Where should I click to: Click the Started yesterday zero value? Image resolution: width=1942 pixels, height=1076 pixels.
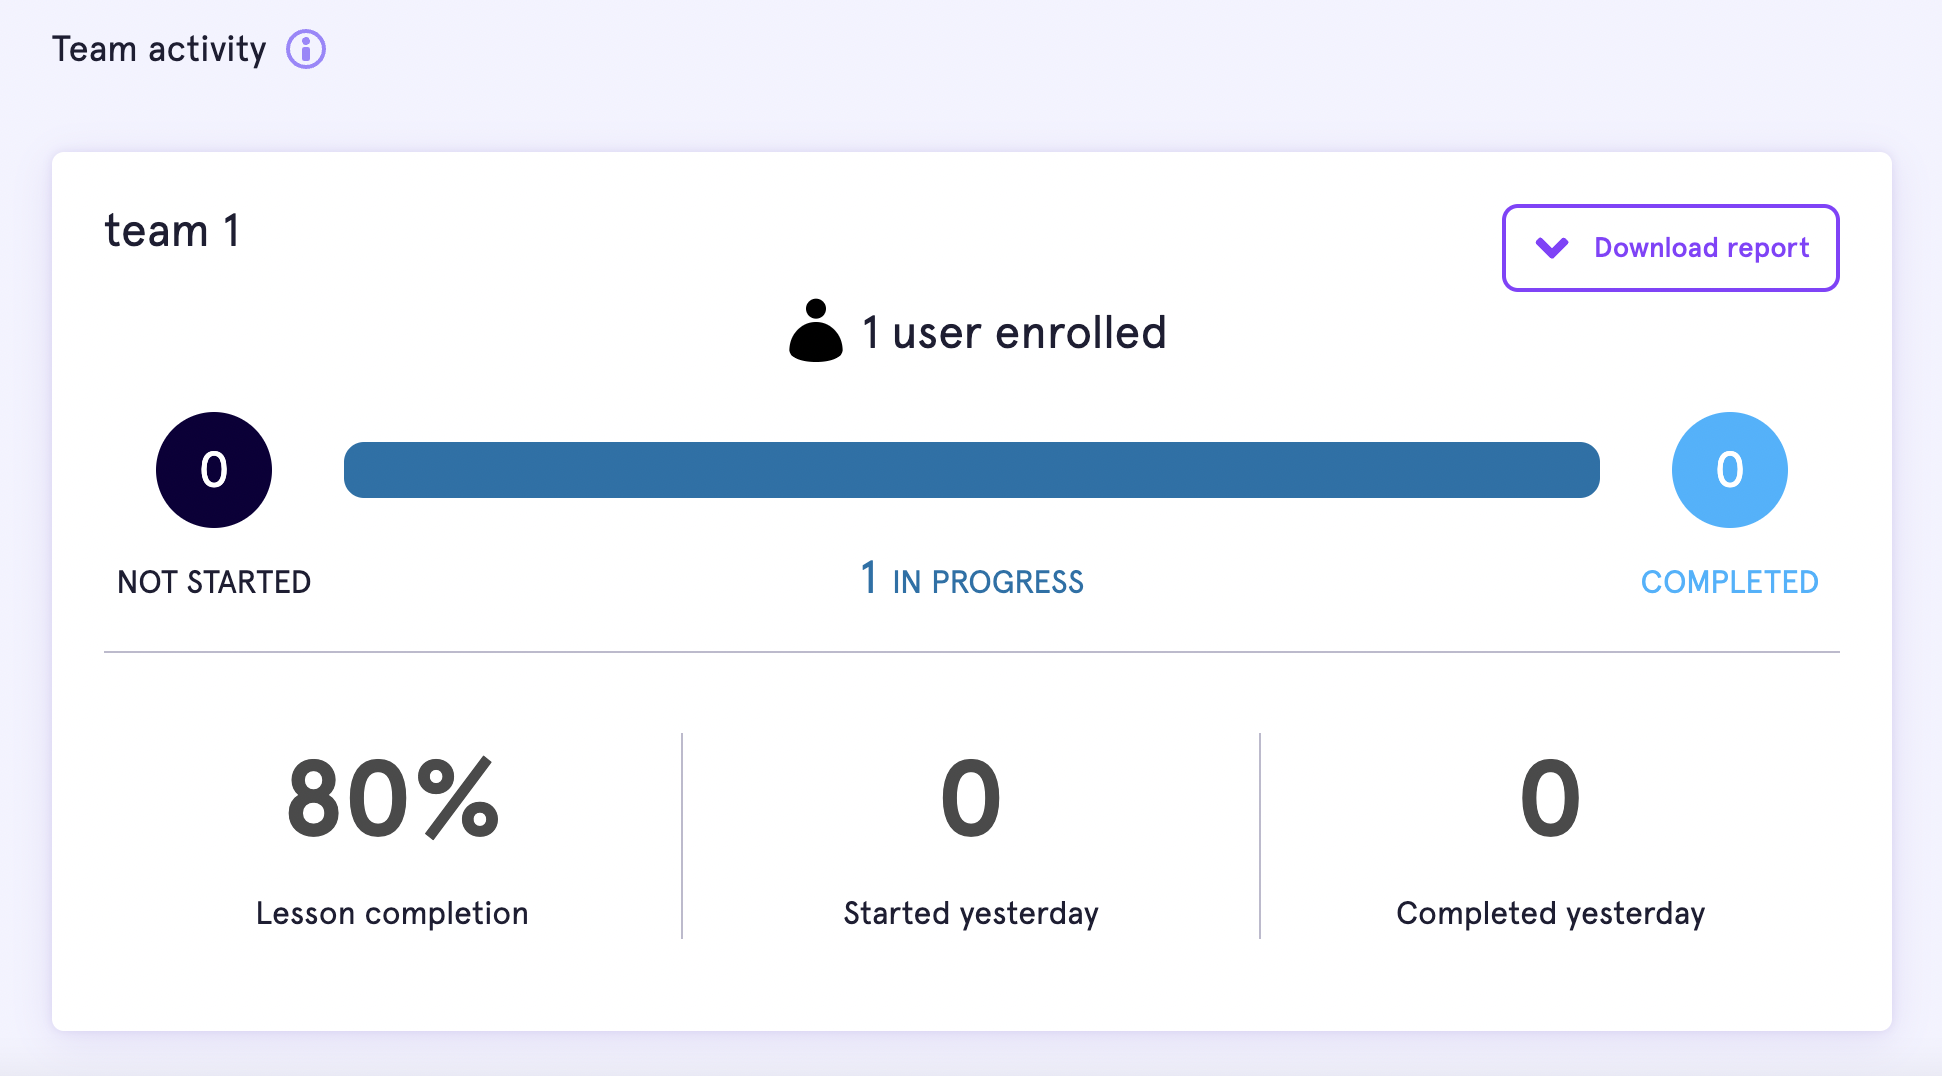971,799
